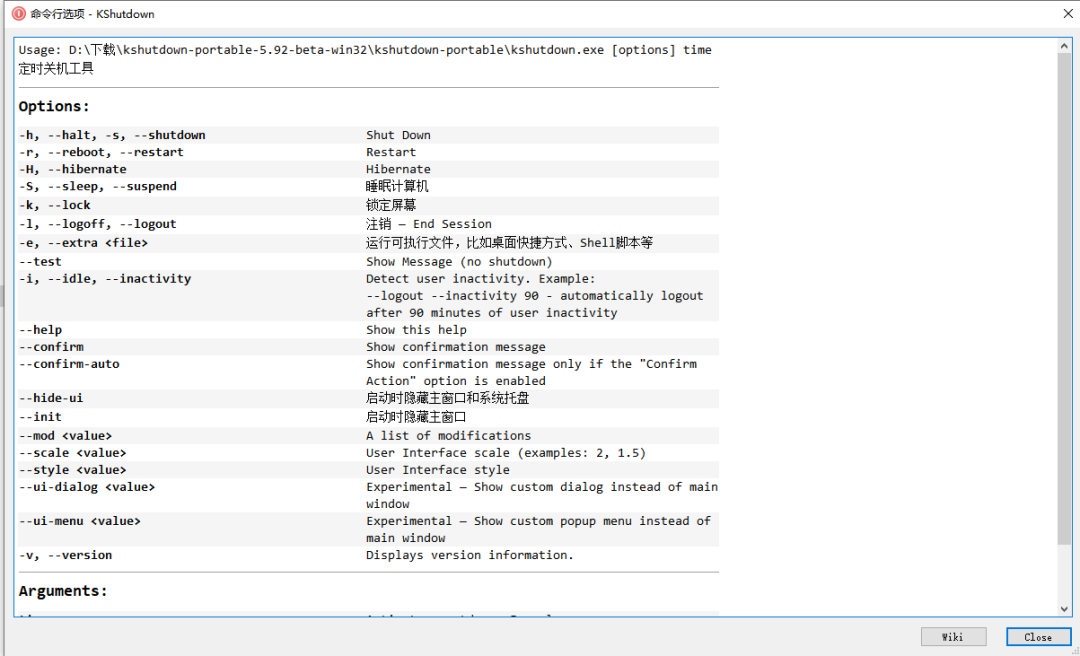Click the "--confirm" option text

click(51, 347)
